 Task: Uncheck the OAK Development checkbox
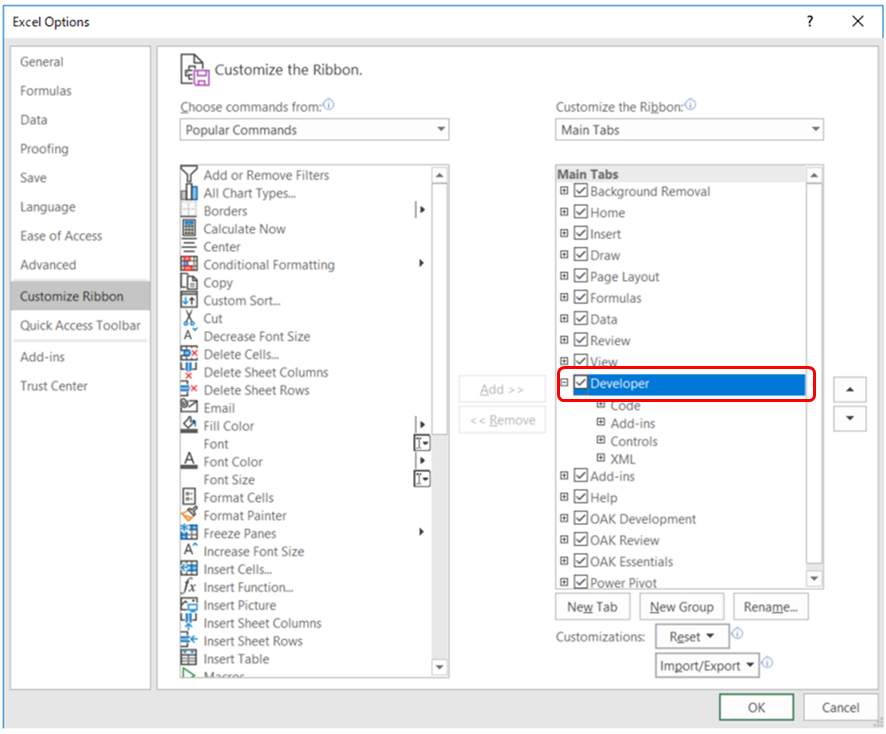coord(581,518)
